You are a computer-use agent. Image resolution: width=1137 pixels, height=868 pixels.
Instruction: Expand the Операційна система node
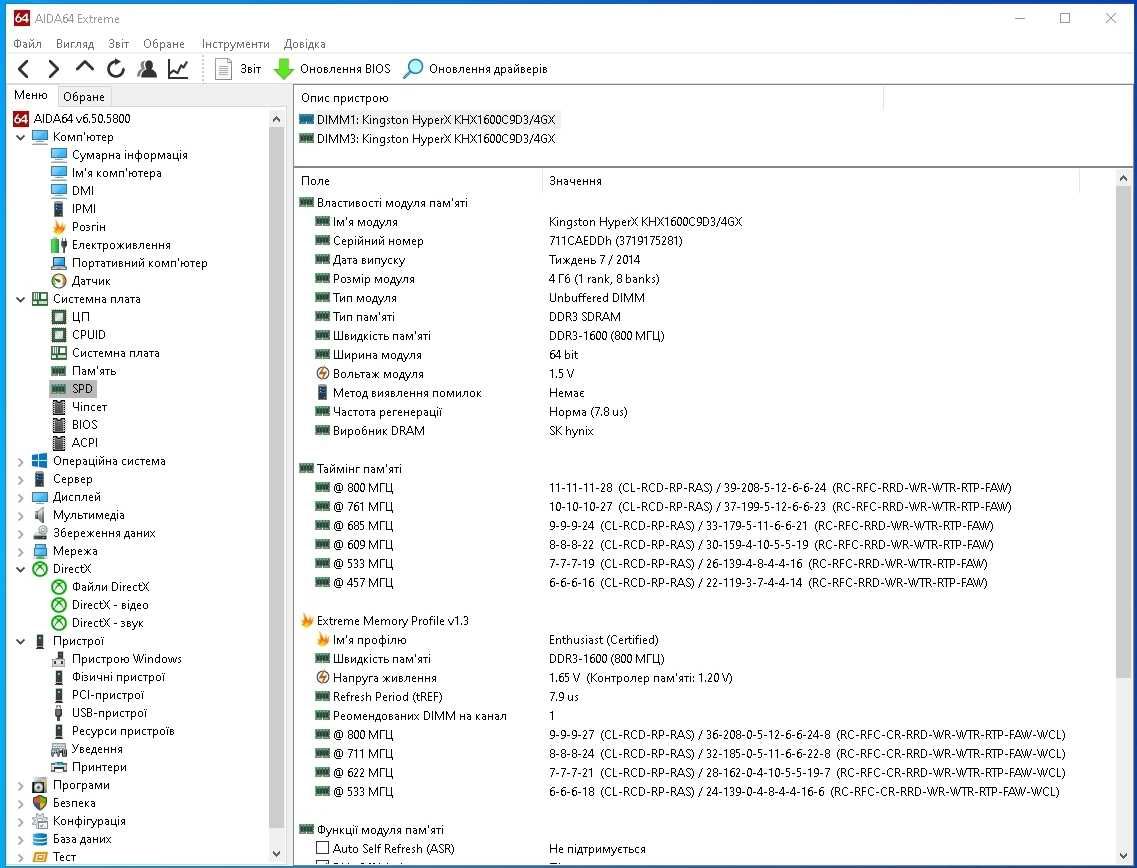coord(20,461)
